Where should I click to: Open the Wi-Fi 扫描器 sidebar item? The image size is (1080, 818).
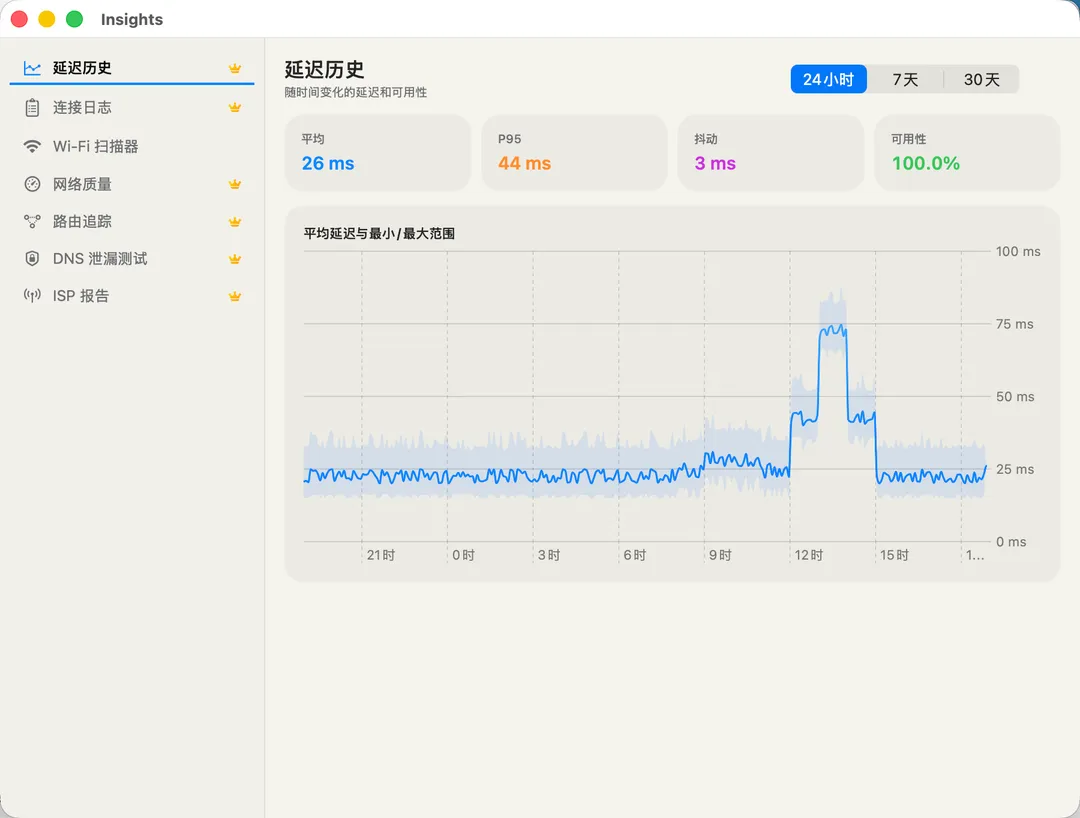[x=132, y=147]
